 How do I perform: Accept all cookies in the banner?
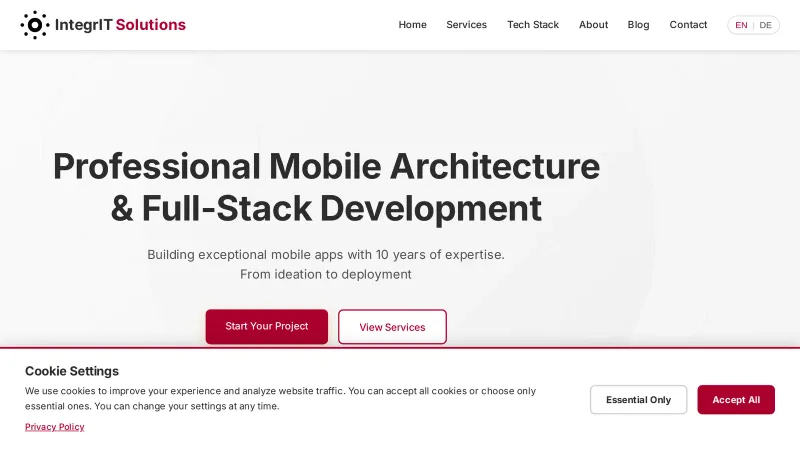coord(735,400)
